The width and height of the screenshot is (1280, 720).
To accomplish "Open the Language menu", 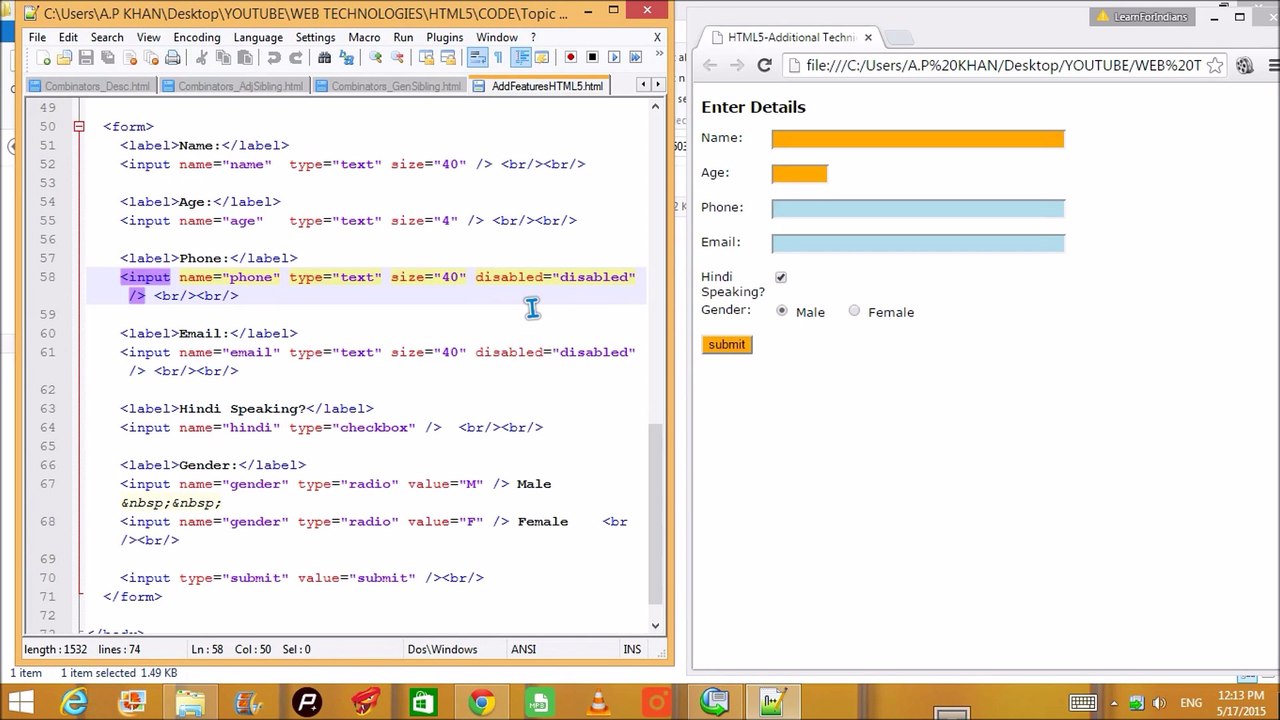I will [x=258, y=37].
